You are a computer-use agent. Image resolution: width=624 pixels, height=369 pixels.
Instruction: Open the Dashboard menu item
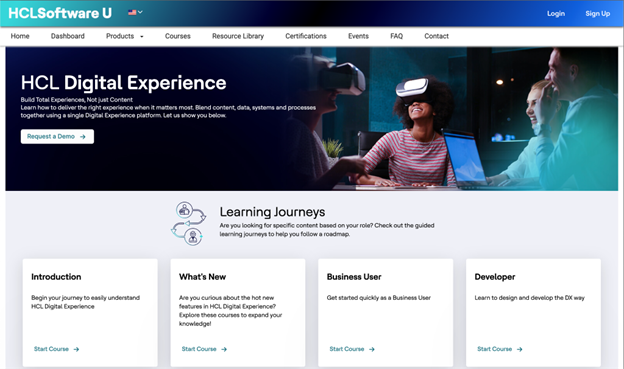tap(68, 36)
